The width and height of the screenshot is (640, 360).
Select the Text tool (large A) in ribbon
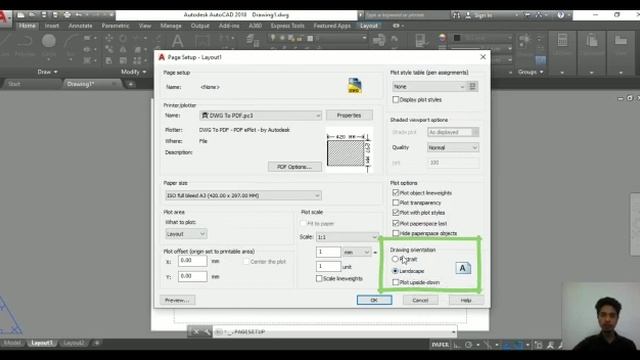click(177, 41)
